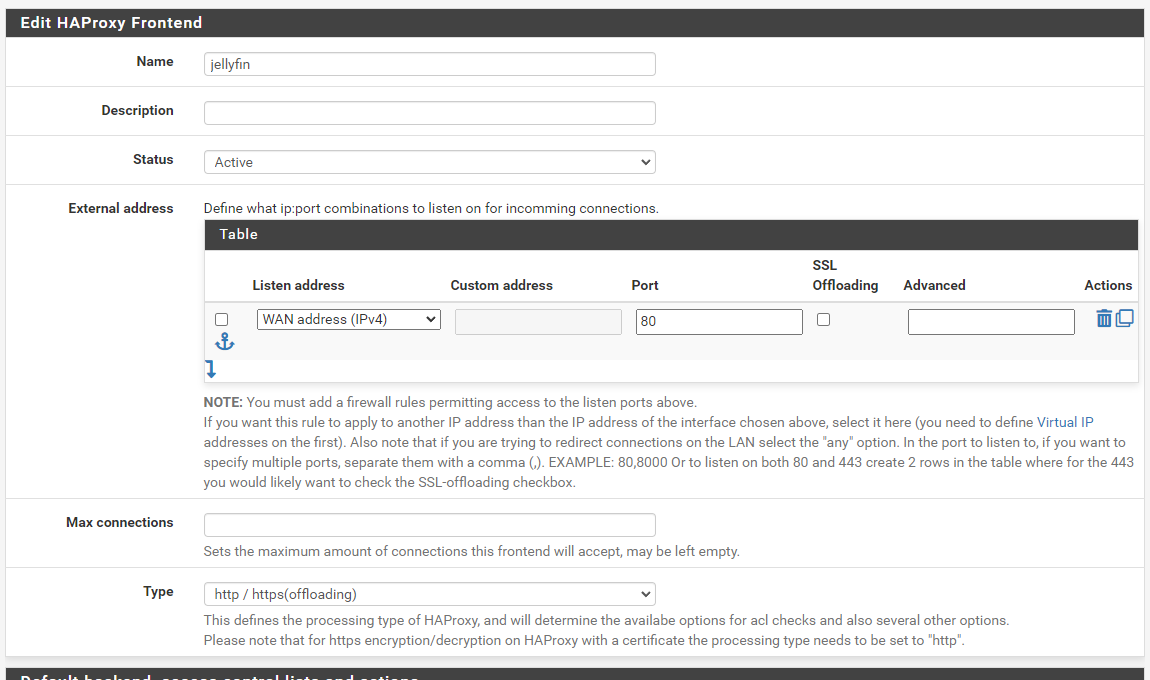Click the anchor icon on the row
Image resolution: width=1150 pixels, height=680 pixels.
[x=225, y=342]
